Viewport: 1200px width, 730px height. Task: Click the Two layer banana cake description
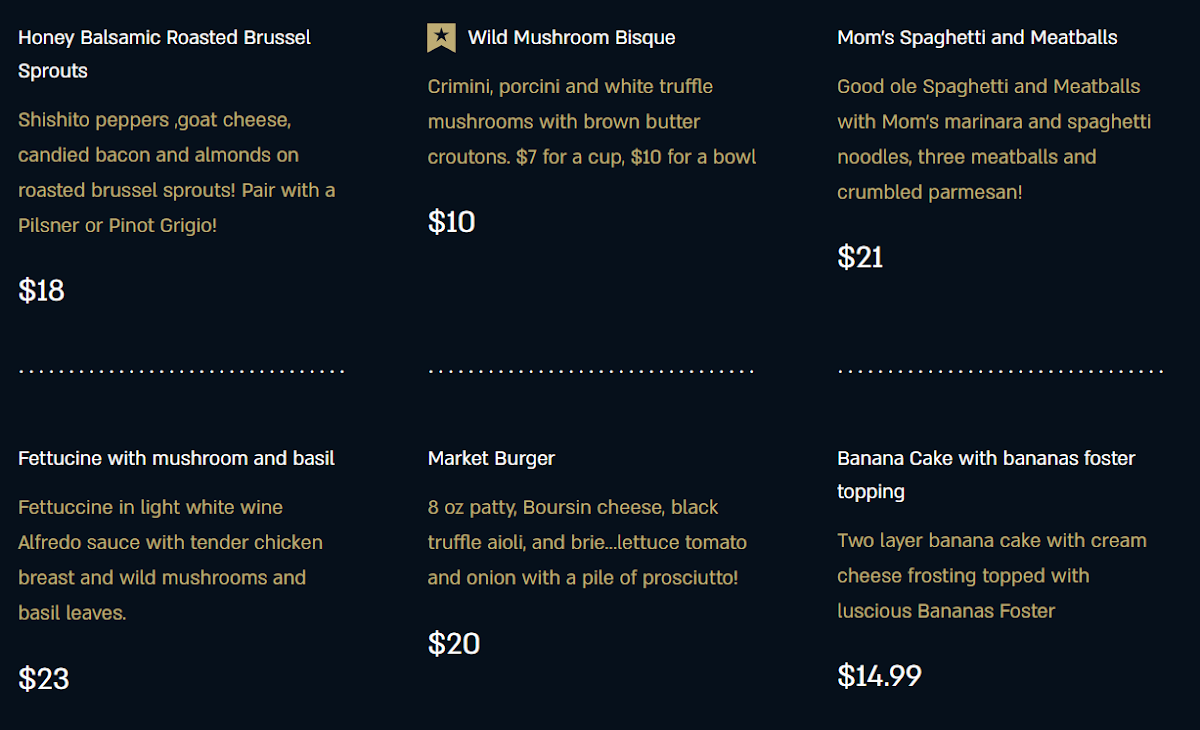(x=991, y=576)
